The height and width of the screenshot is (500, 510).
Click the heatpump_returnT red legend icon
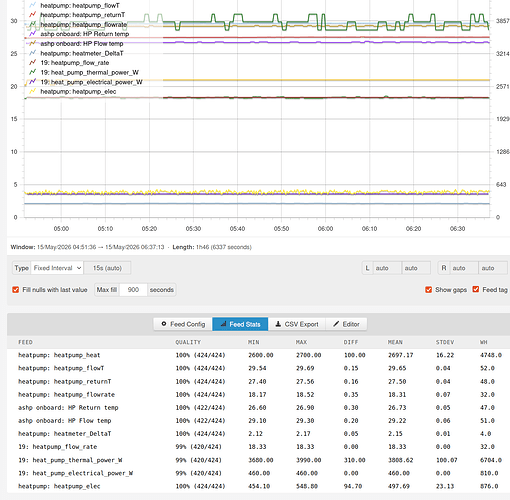pos(32,15)
